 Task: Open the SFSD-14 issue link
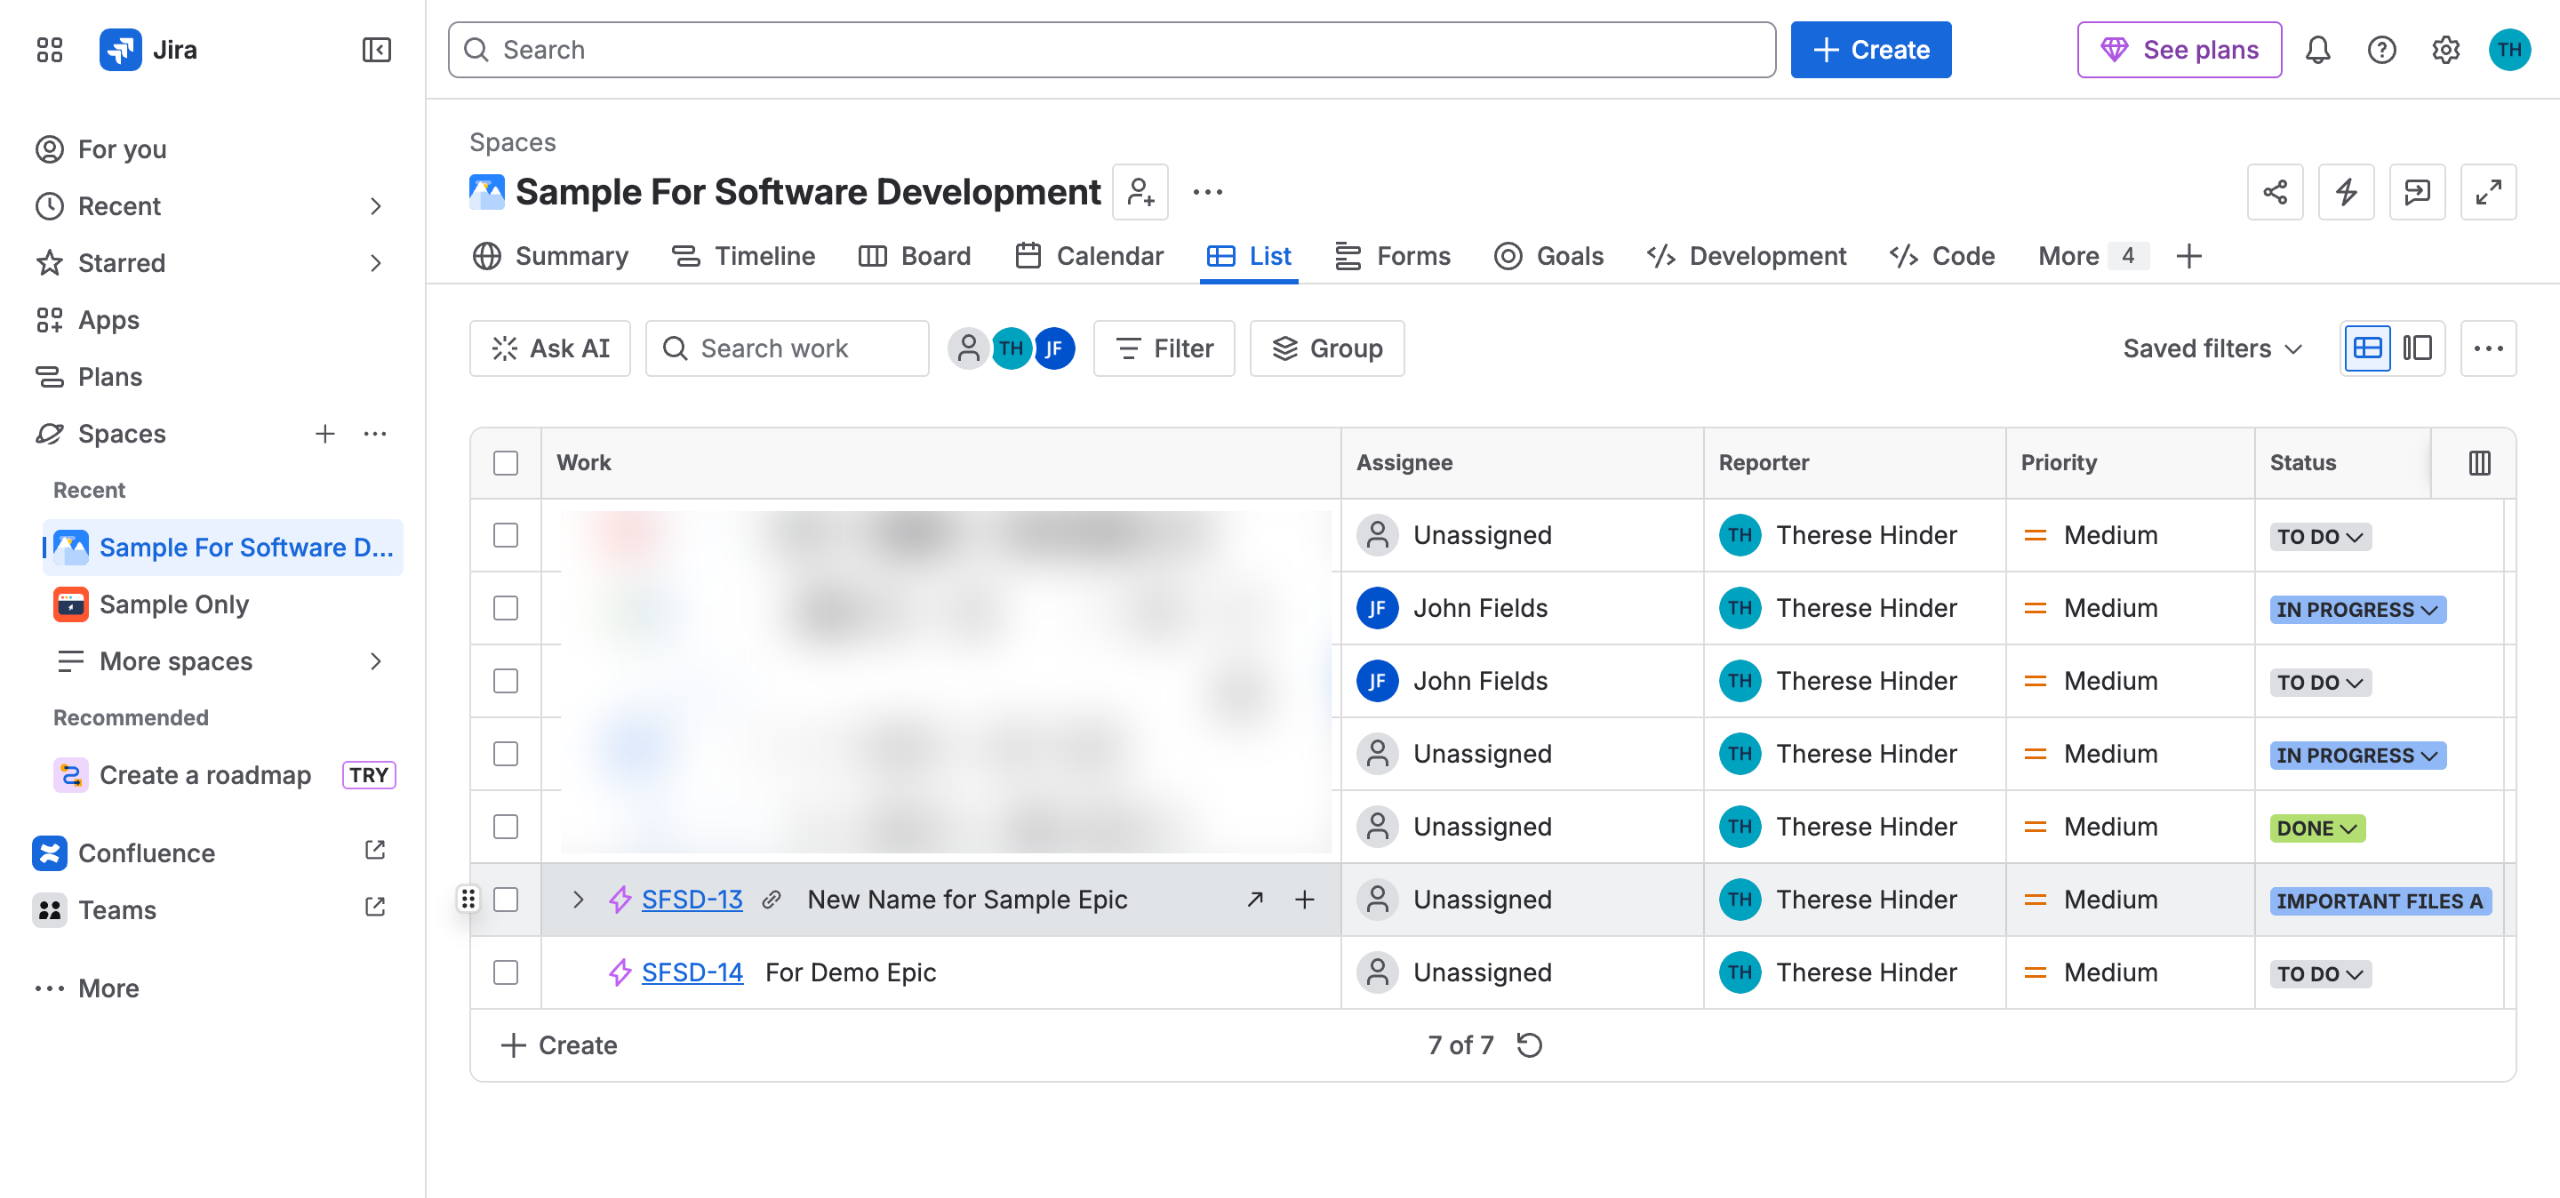pos(692,972)
